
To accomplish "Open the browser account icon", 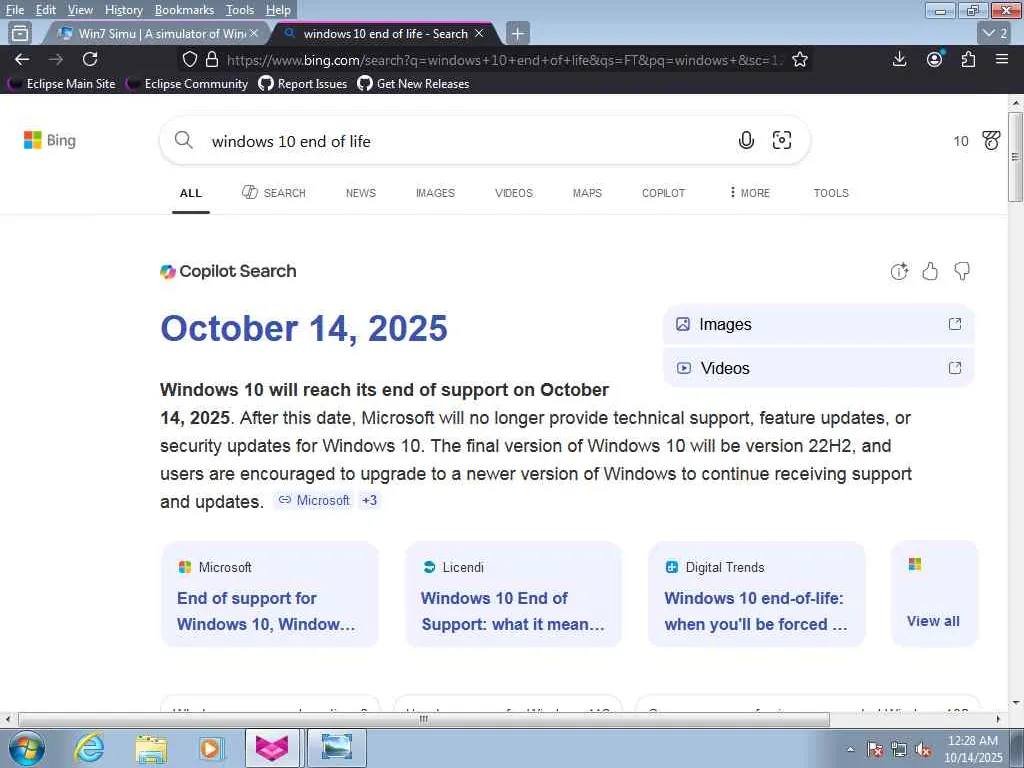I will 935,59.
